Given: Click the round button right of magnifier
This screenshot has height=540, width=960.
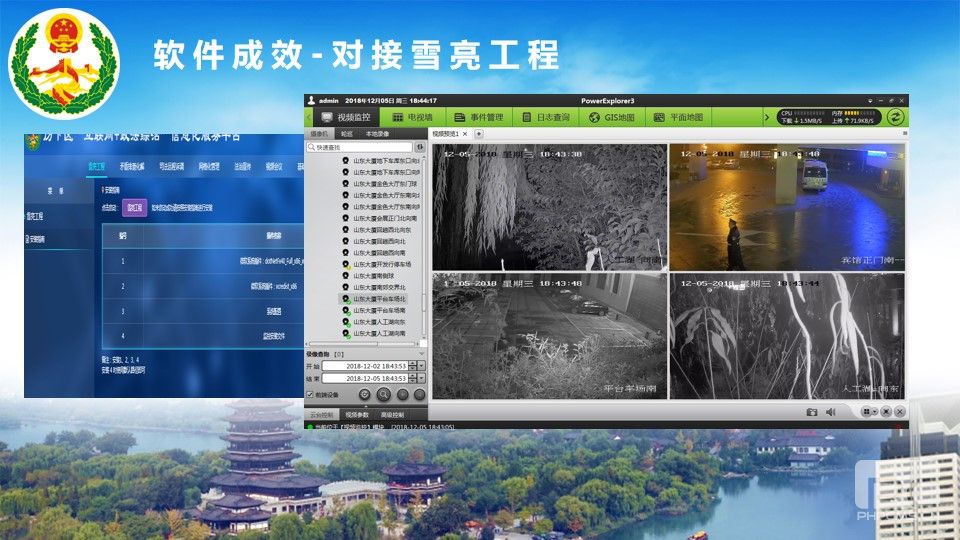Looking at the screenshot, I should (402, 395).
